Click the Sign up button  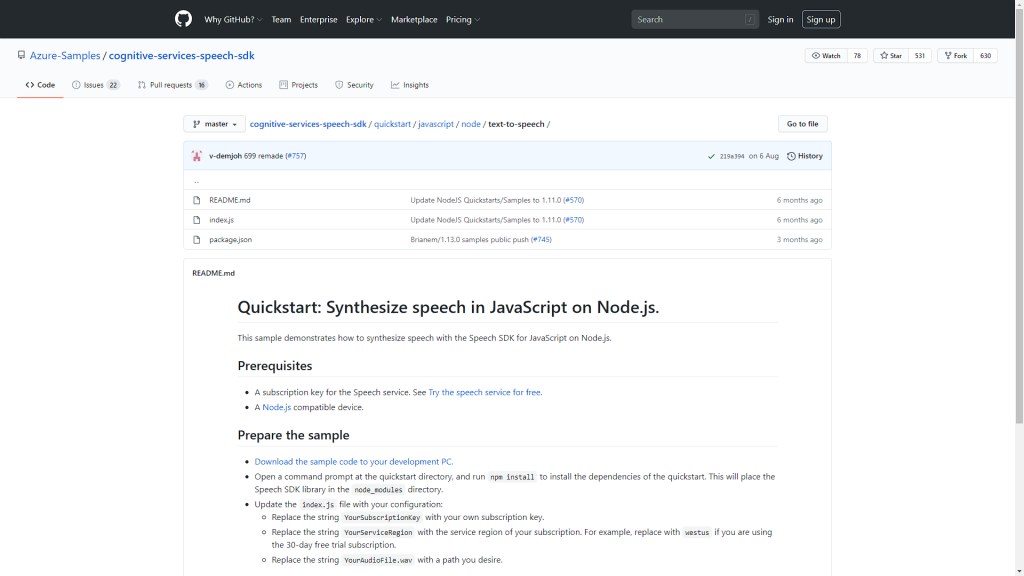click(821, 20)
